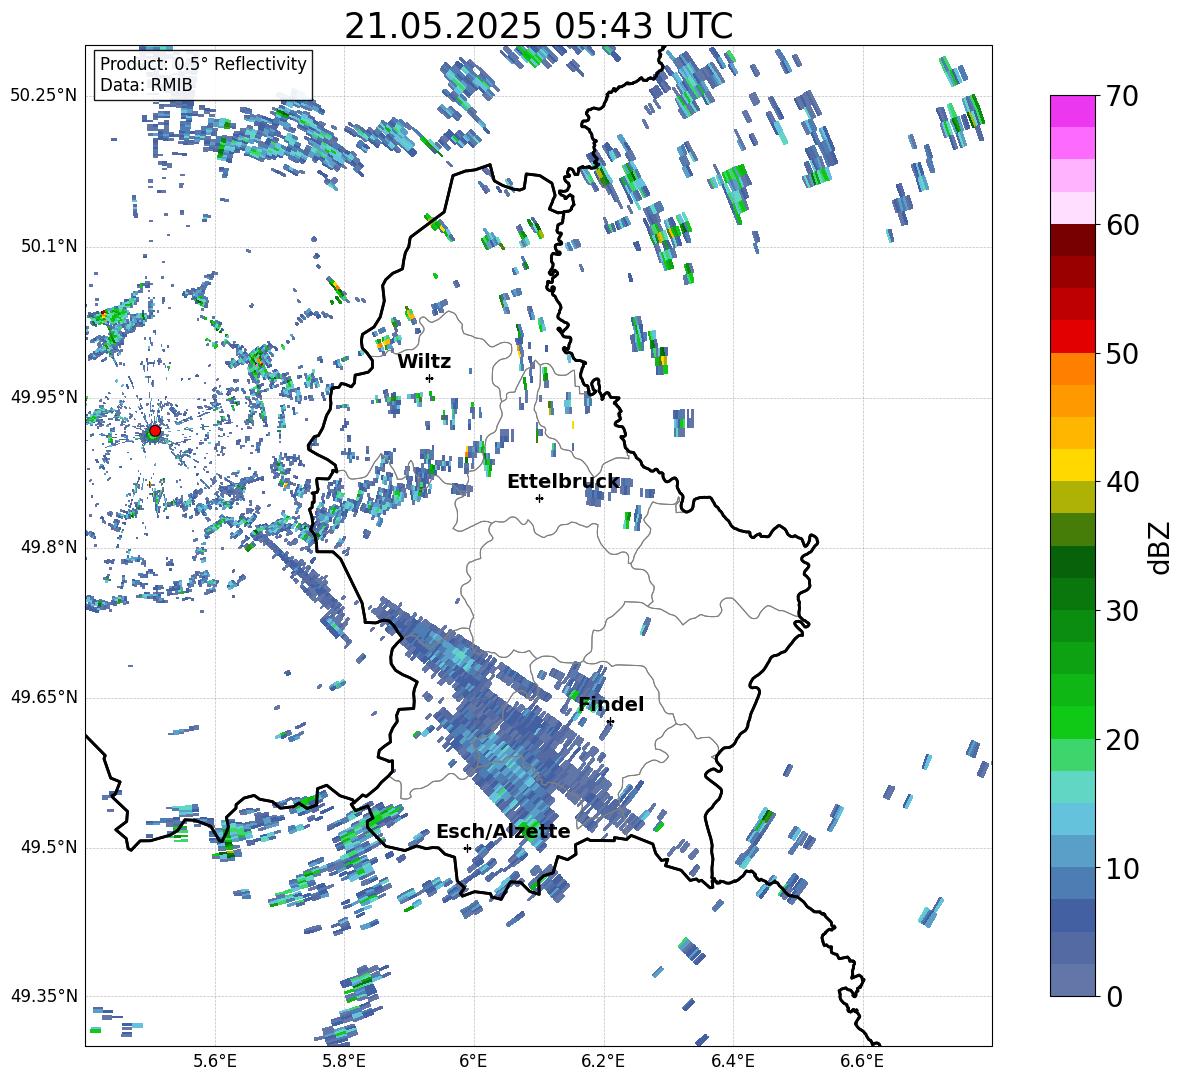Click the 50 tick on colorbar
The width and height of the screenshot is (1184, 1081).
point(1122,353)
